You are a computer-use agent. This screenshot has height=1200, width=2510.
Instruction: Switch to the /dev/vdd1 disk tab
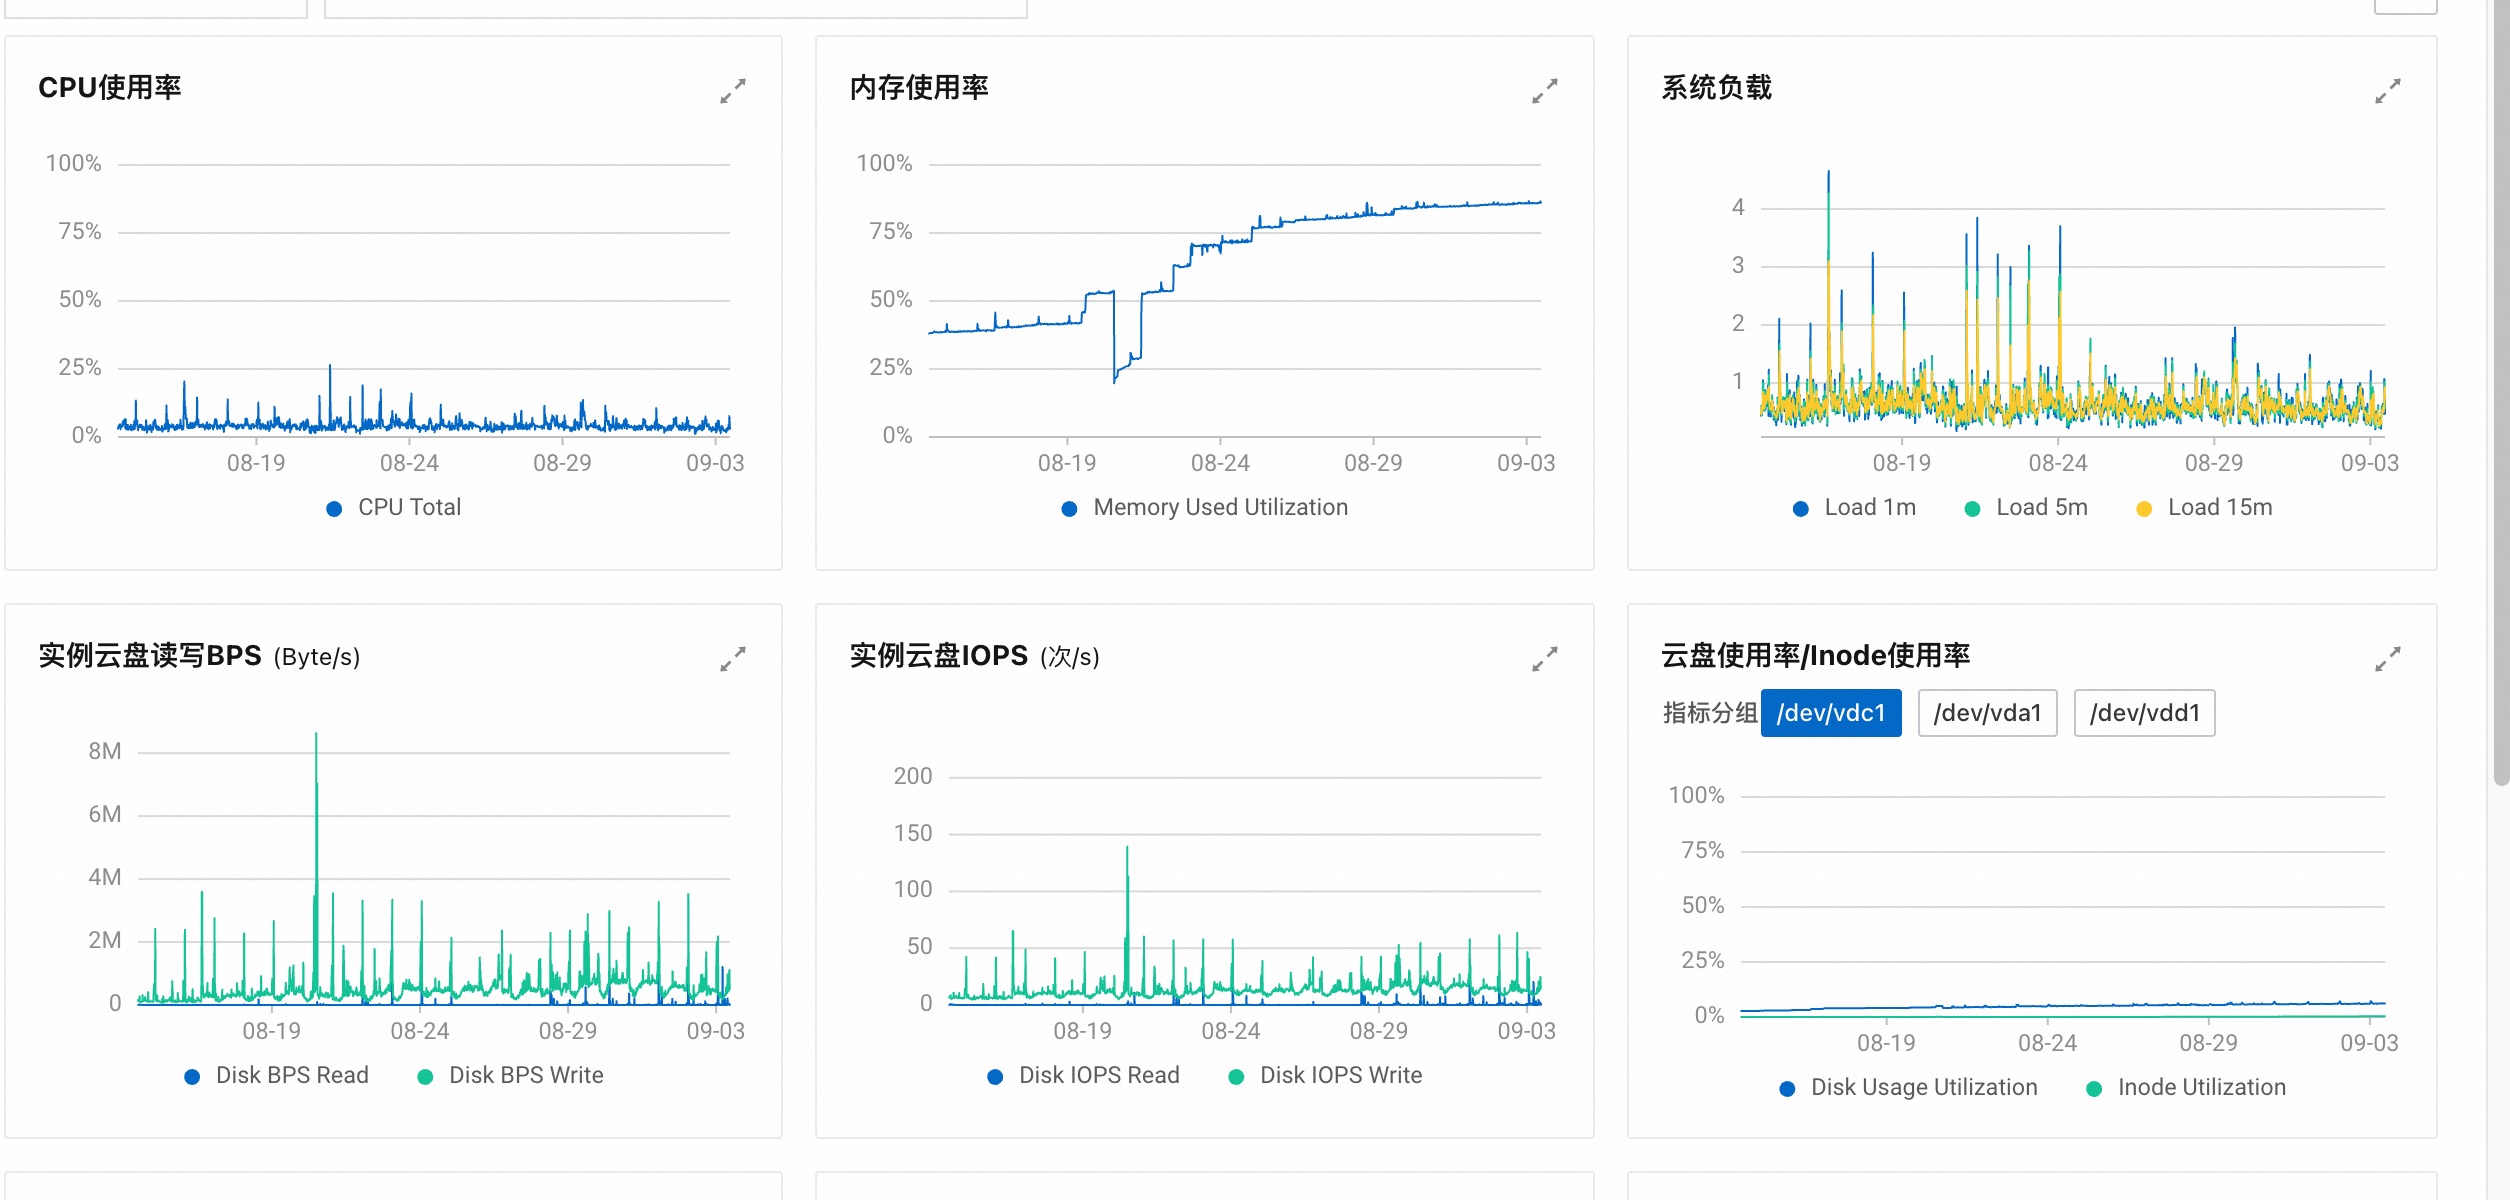pos(2144,713)
